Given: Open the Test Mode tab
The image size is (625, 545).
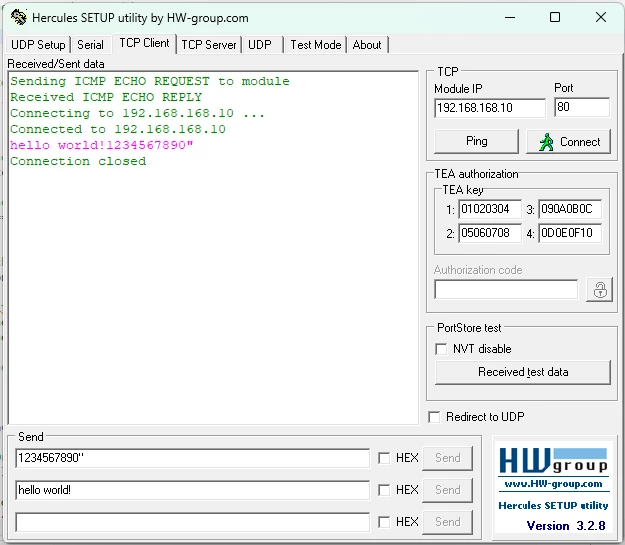Looking at the screenshot, I should tap(316, 45).
